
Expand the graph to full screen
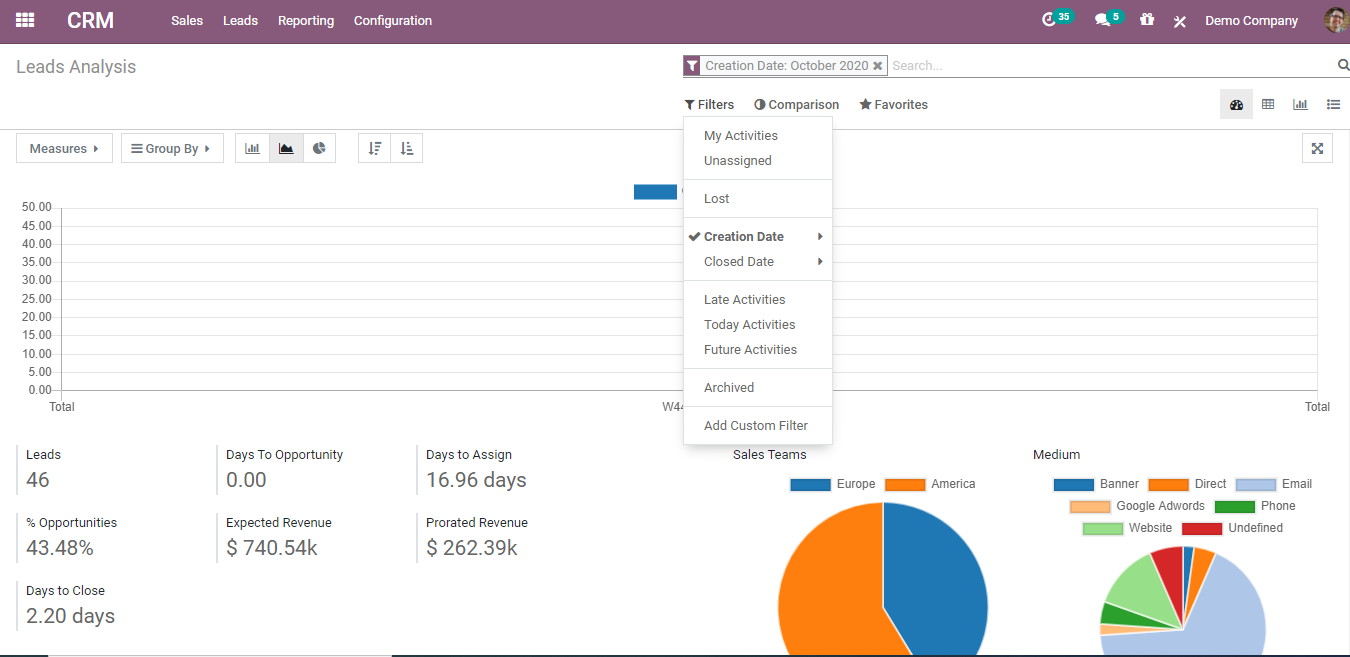pos(1317,148)
